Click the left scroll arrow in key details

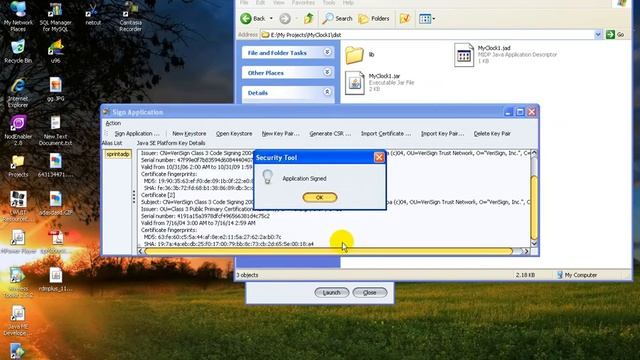click(140, 251)
